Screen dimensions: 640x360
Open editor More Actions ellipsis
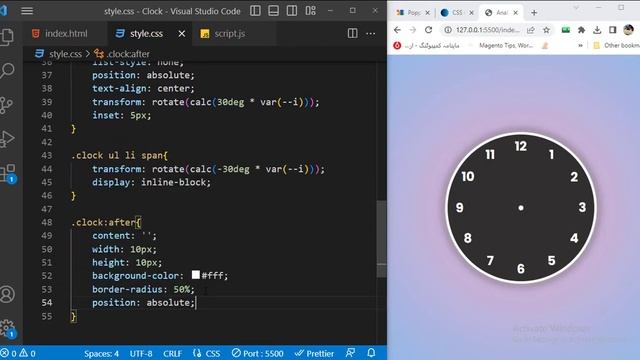(x=371, y=33)
